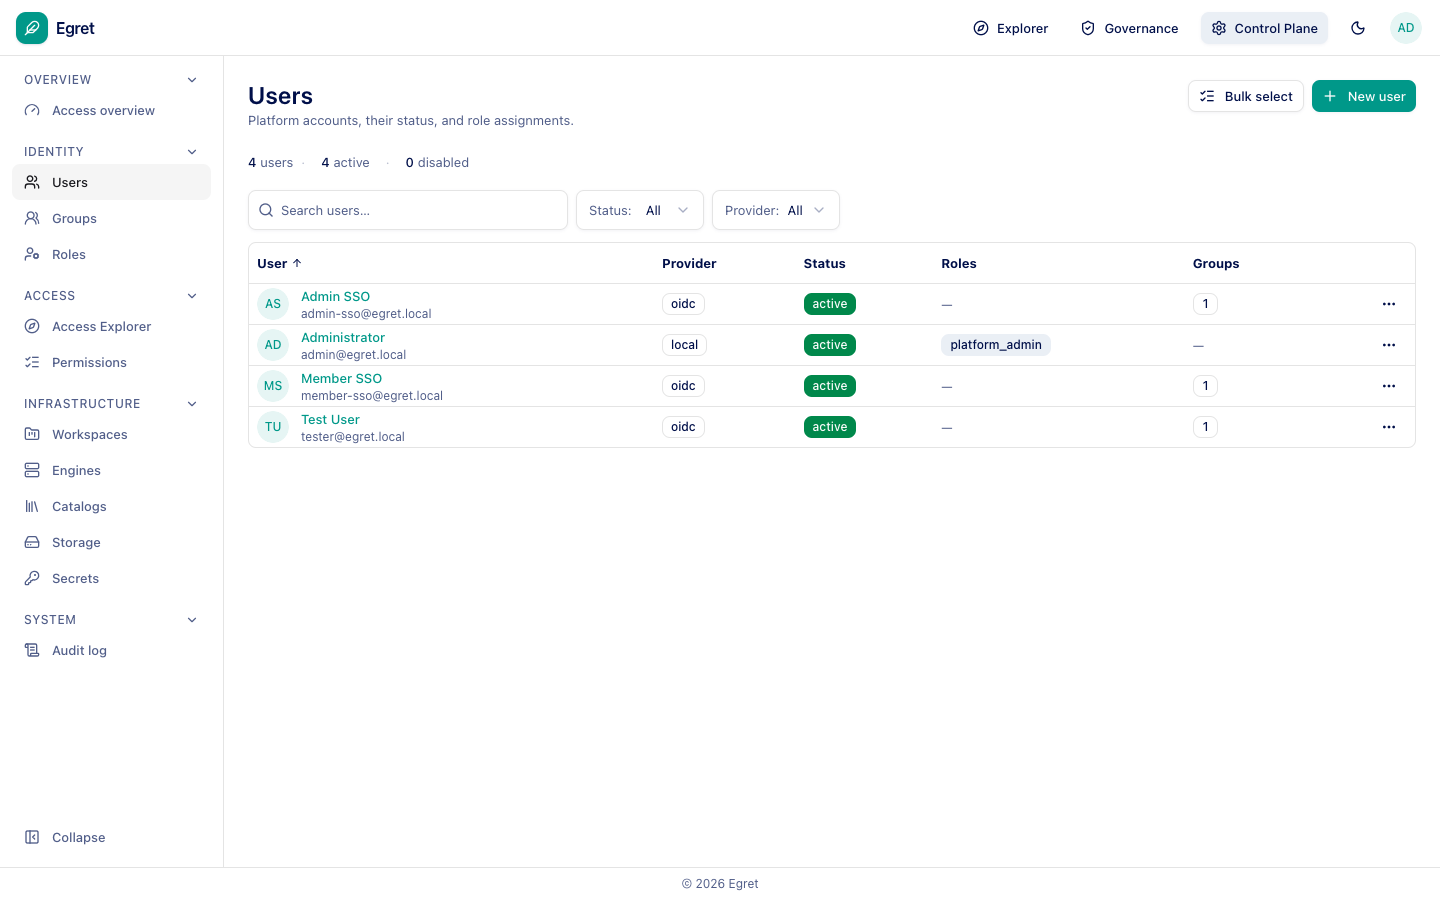
Task: Switch to the Control Plane tab
Action: pos(1264,28)
